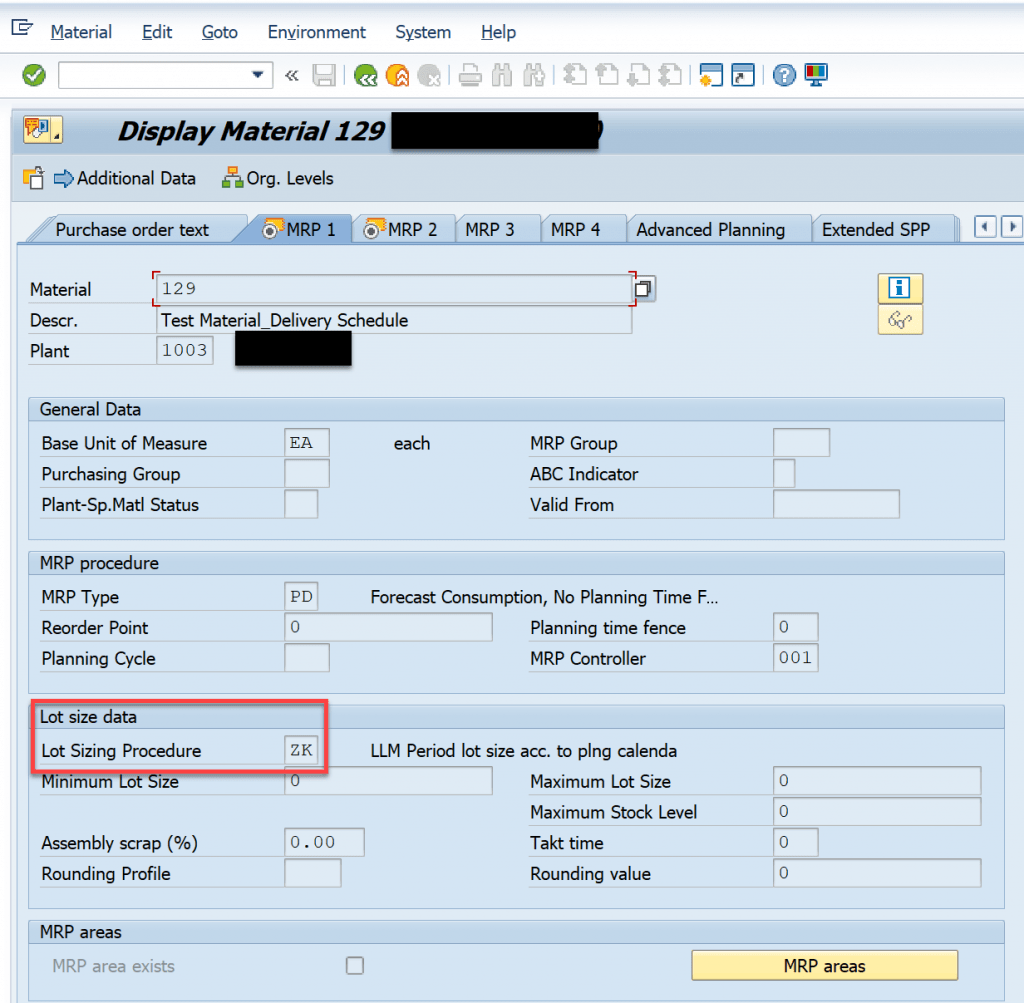The image size is (1024, 1003).
Task: Collapse command field with double chevron
Action: tap(291, 75)
